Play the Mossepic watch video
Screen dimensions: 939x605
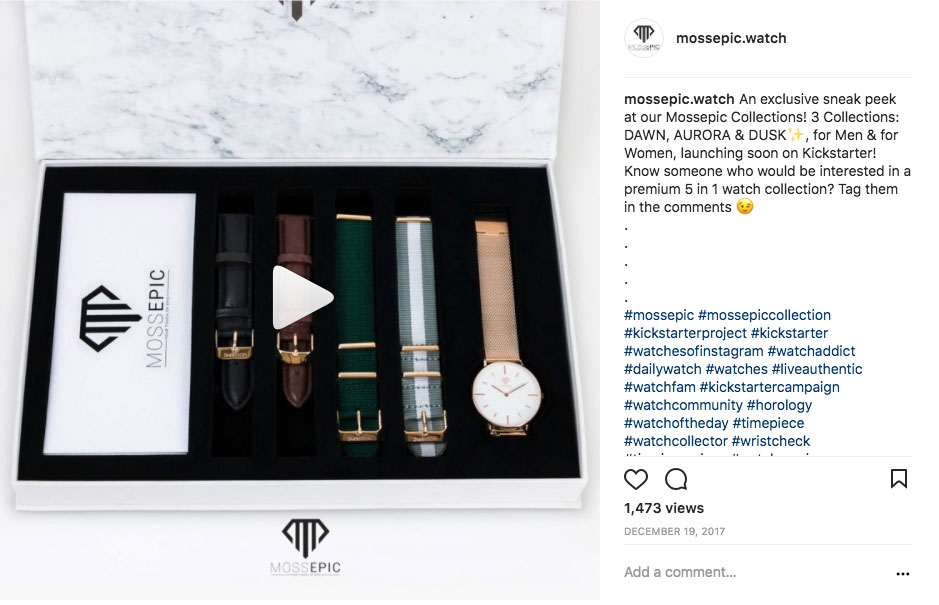click(302, 298)
